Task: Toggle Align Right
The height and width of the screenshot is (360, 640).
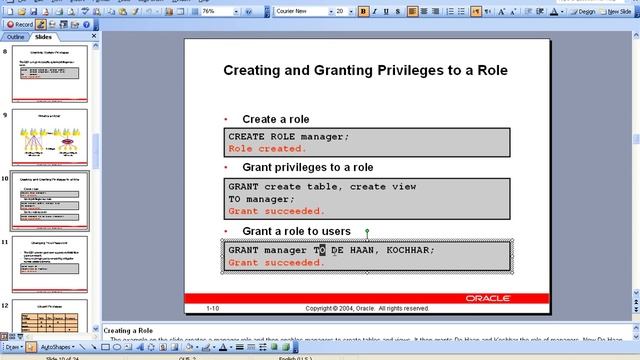Action: tap(436, 12)
